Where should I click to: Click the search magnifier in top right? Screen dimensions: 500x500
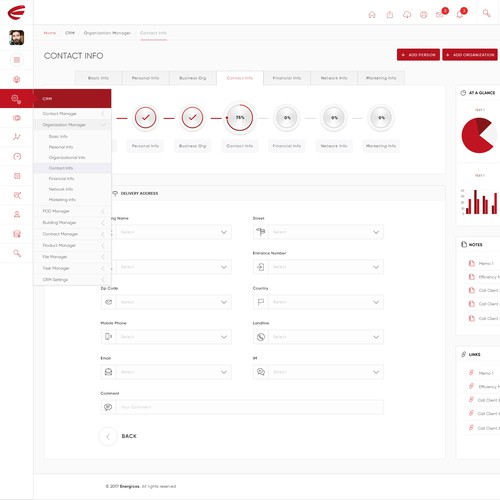(x=486, y=13)
